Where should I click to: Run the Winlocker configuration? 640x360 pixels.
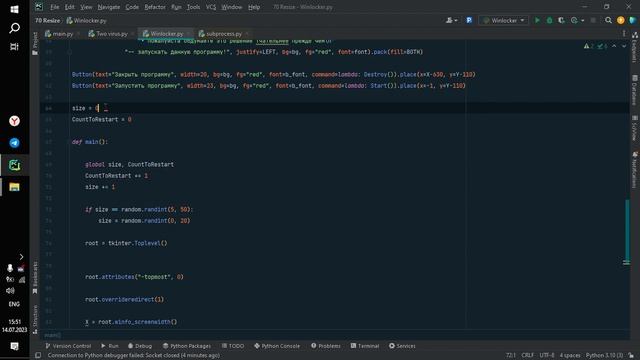(537, 20)
